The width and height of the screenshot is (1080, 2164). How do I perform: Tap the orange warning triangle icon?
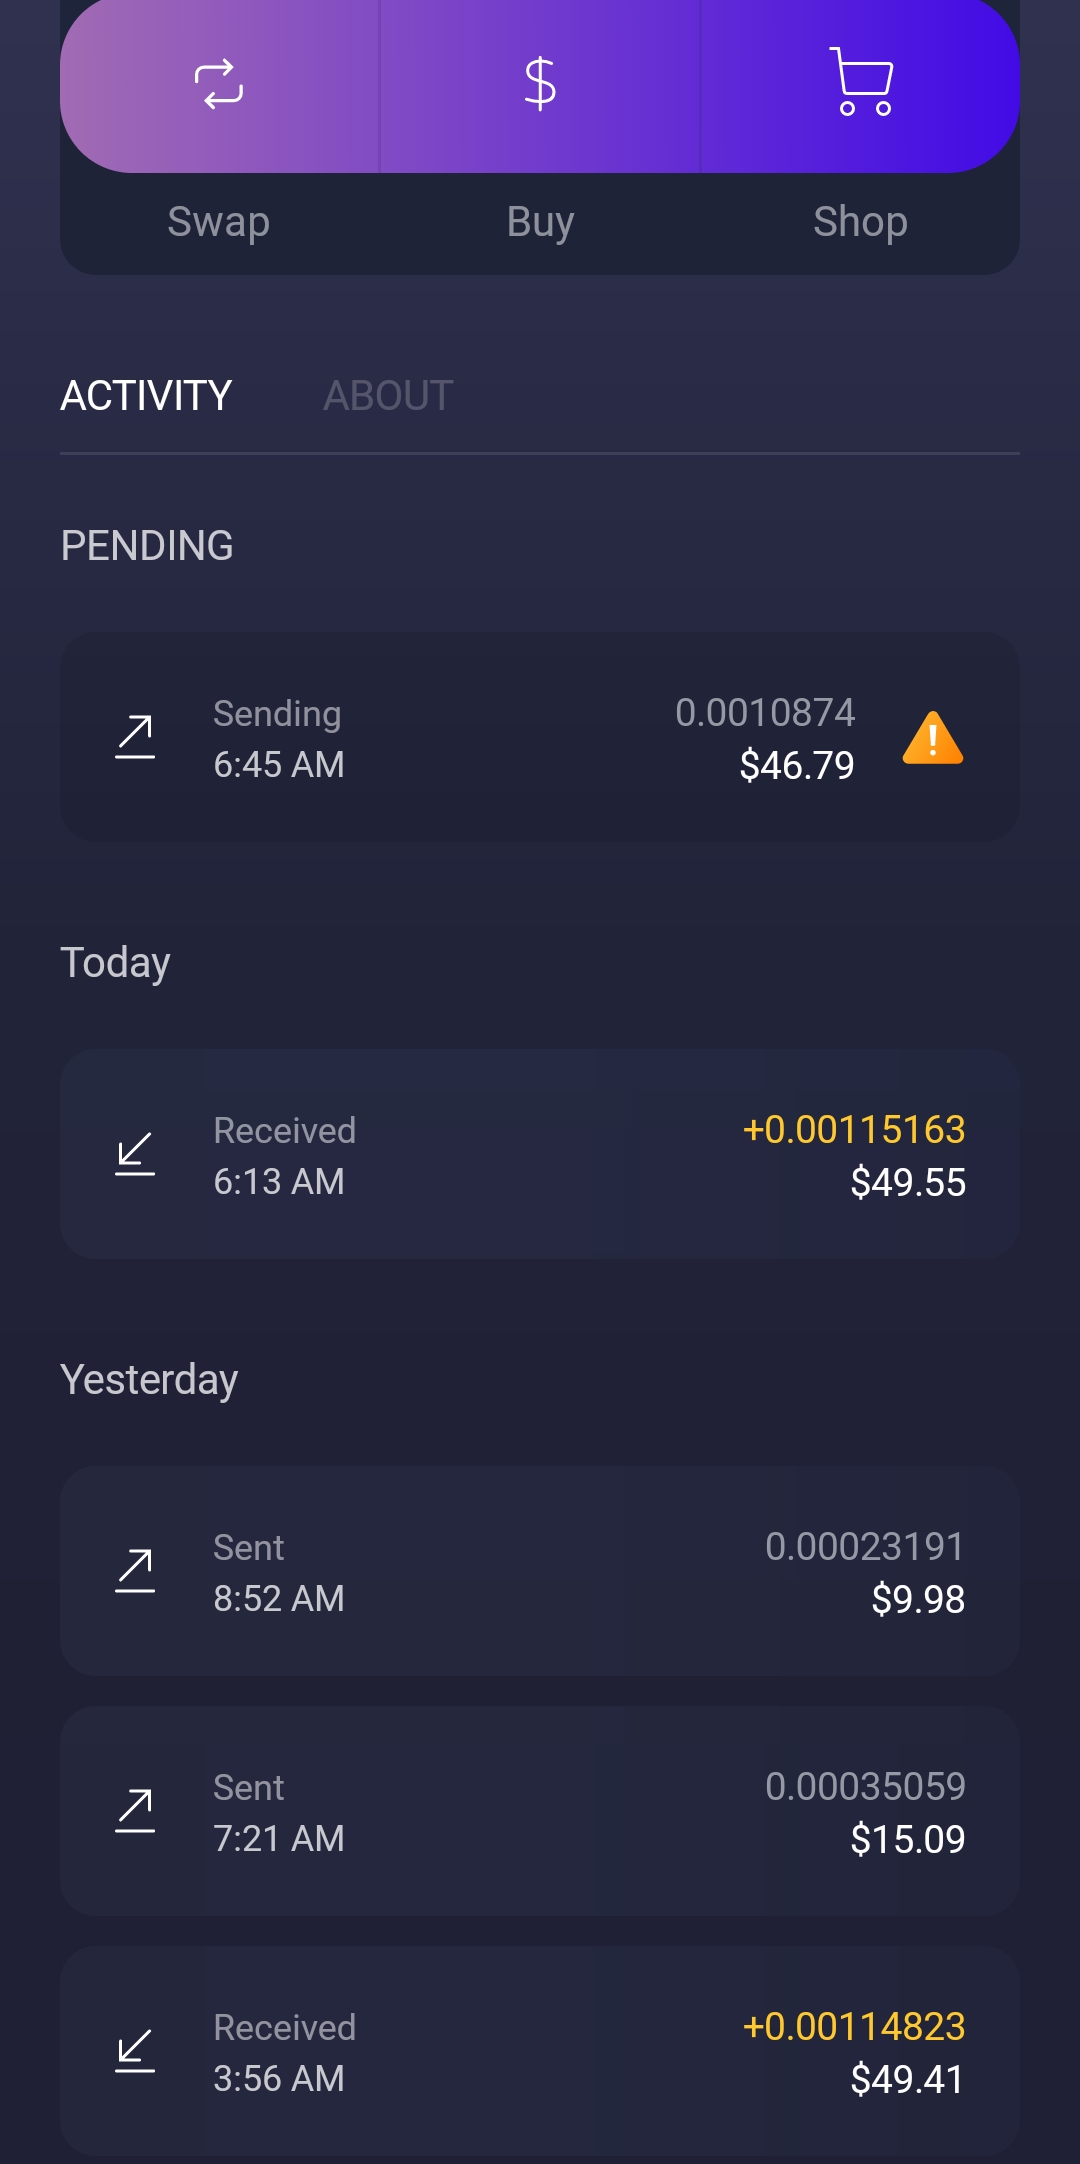[932, 739]
